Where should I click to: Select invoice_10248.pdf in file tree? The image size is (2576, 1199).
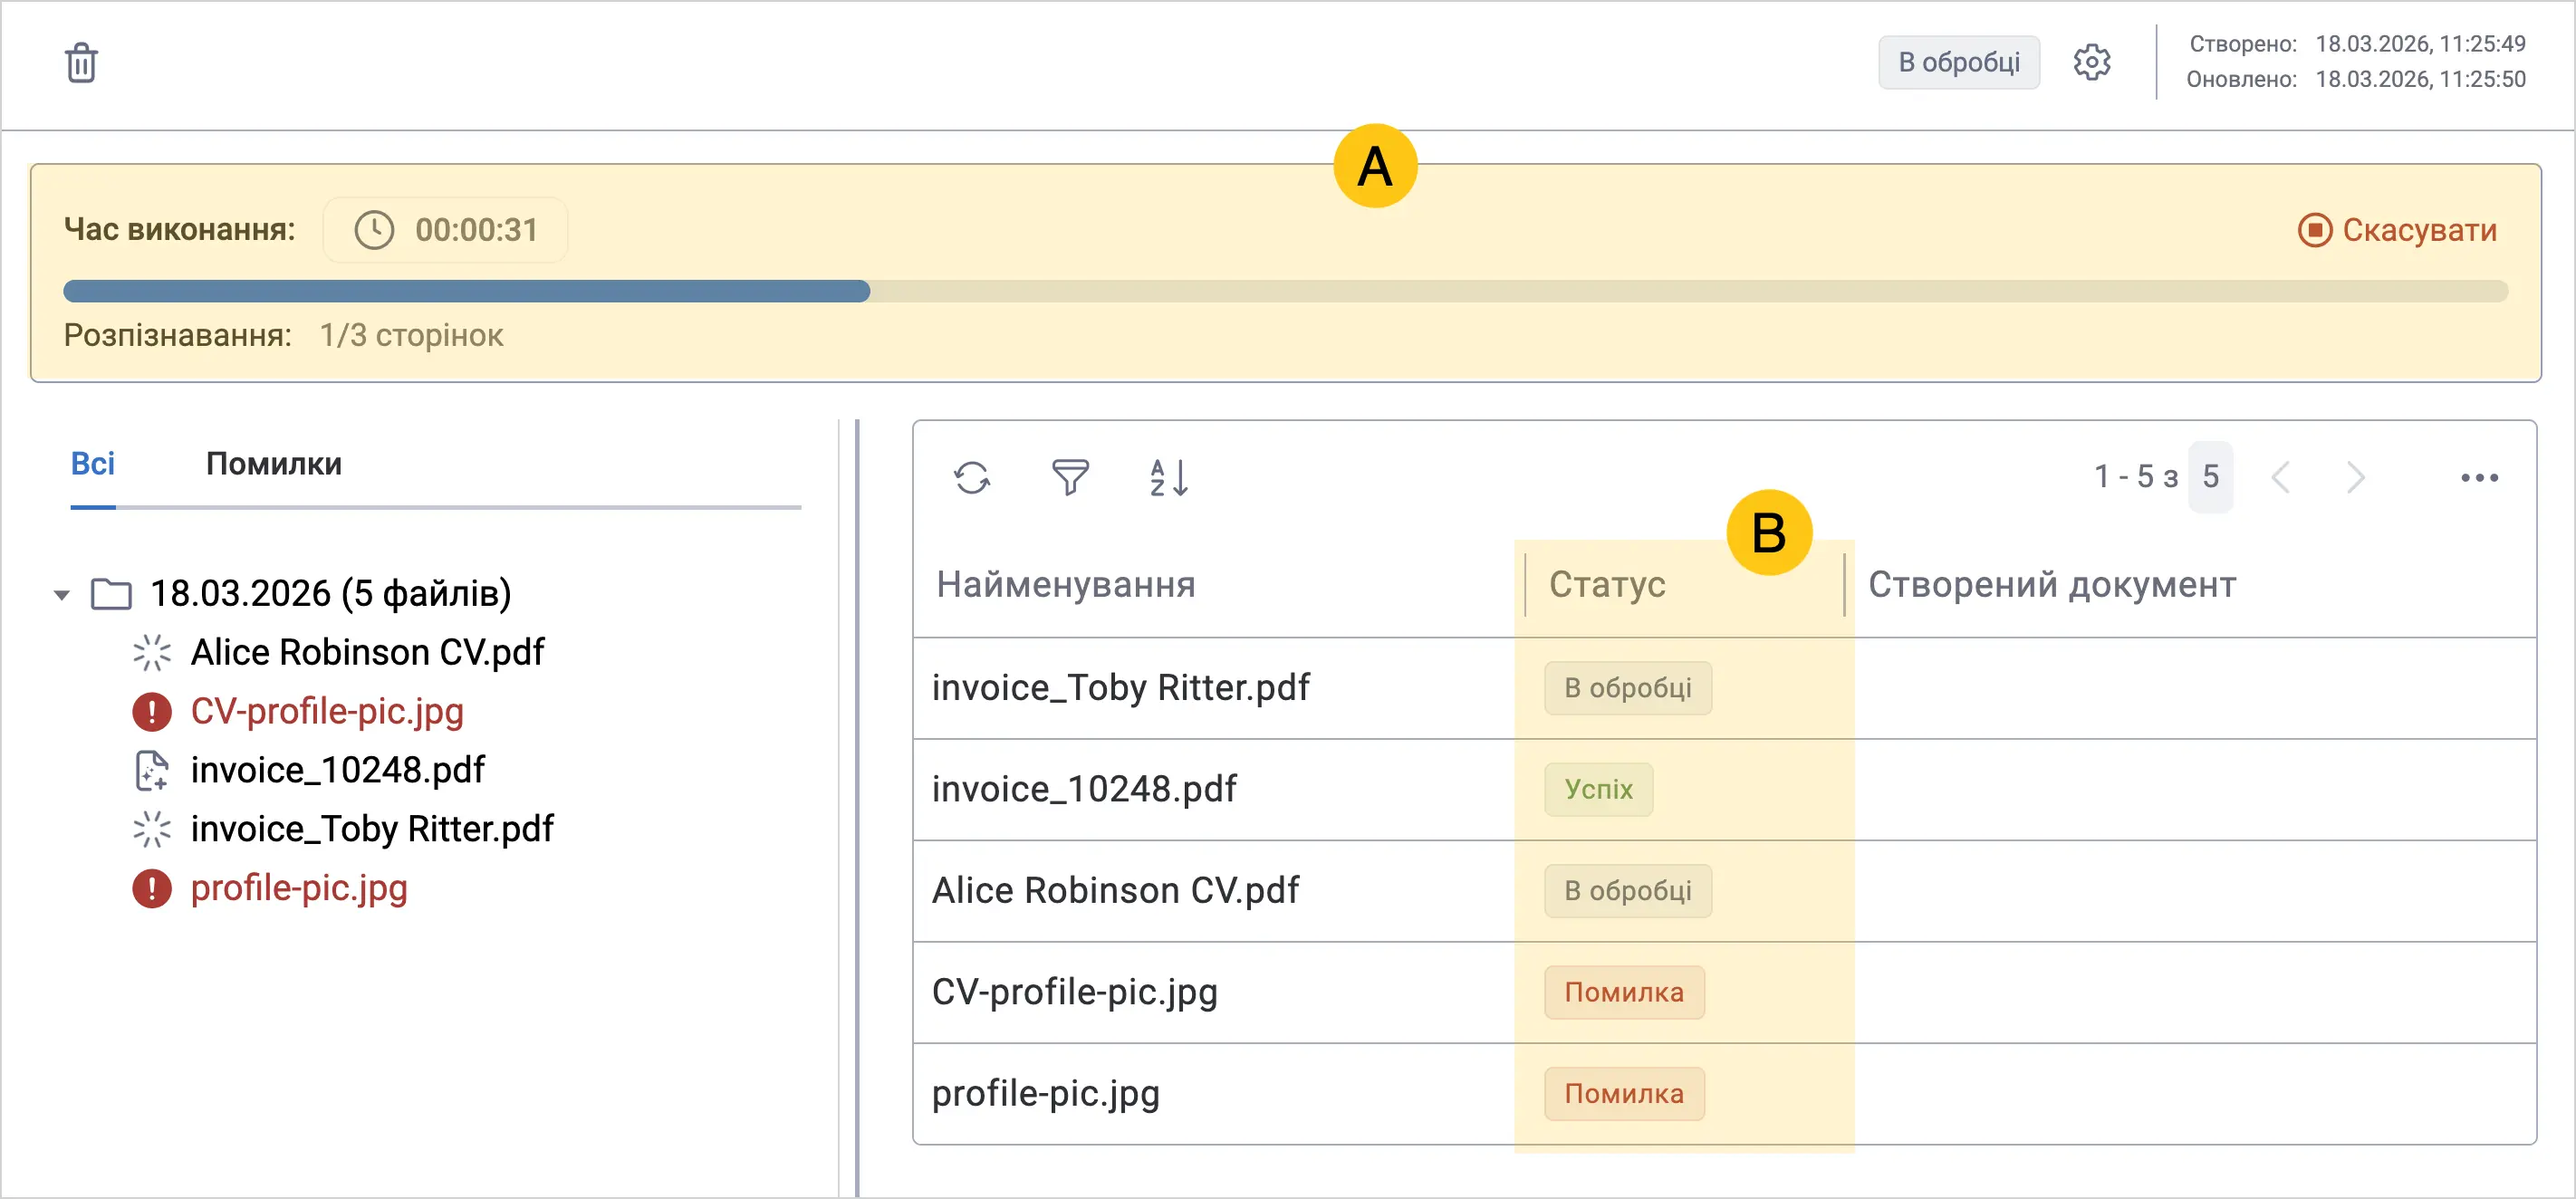(x=338, y=770)
